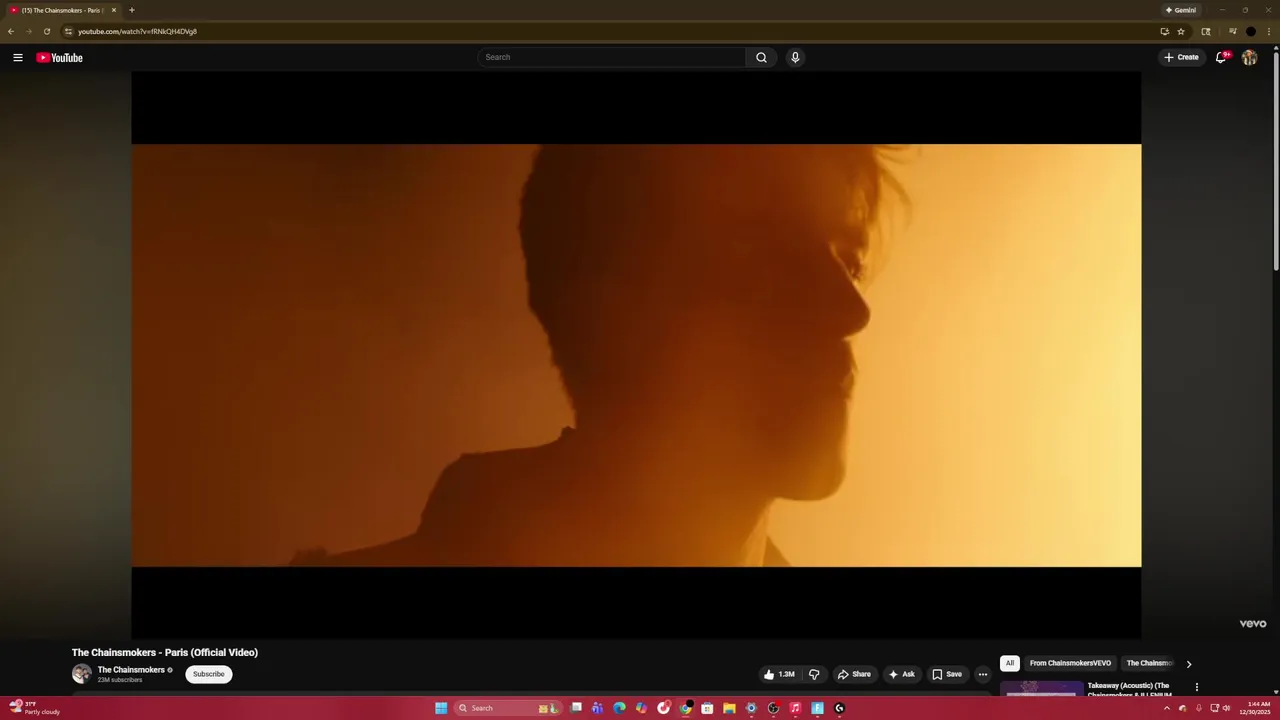Open Apple Music from taskbar

[795, 708]
